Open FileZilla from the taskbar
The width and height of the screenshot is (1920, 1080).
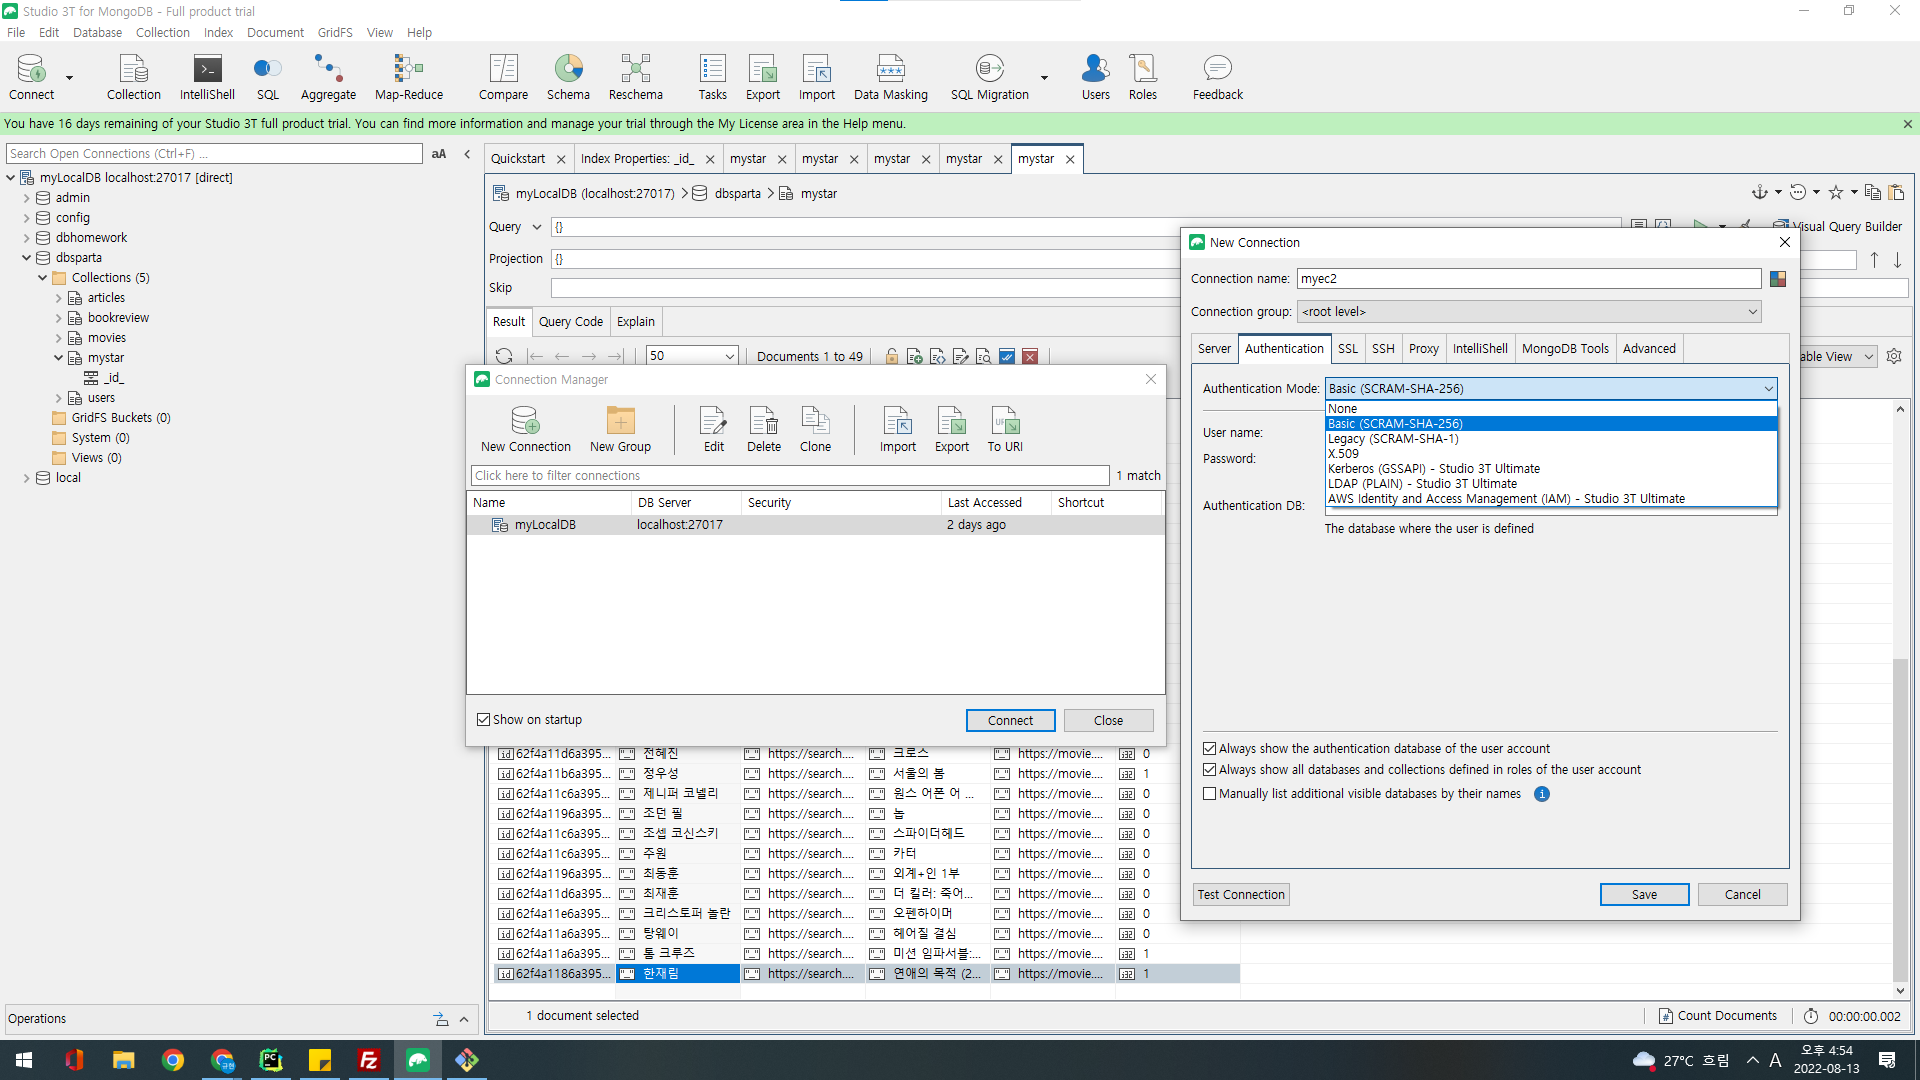[368, 1060]
